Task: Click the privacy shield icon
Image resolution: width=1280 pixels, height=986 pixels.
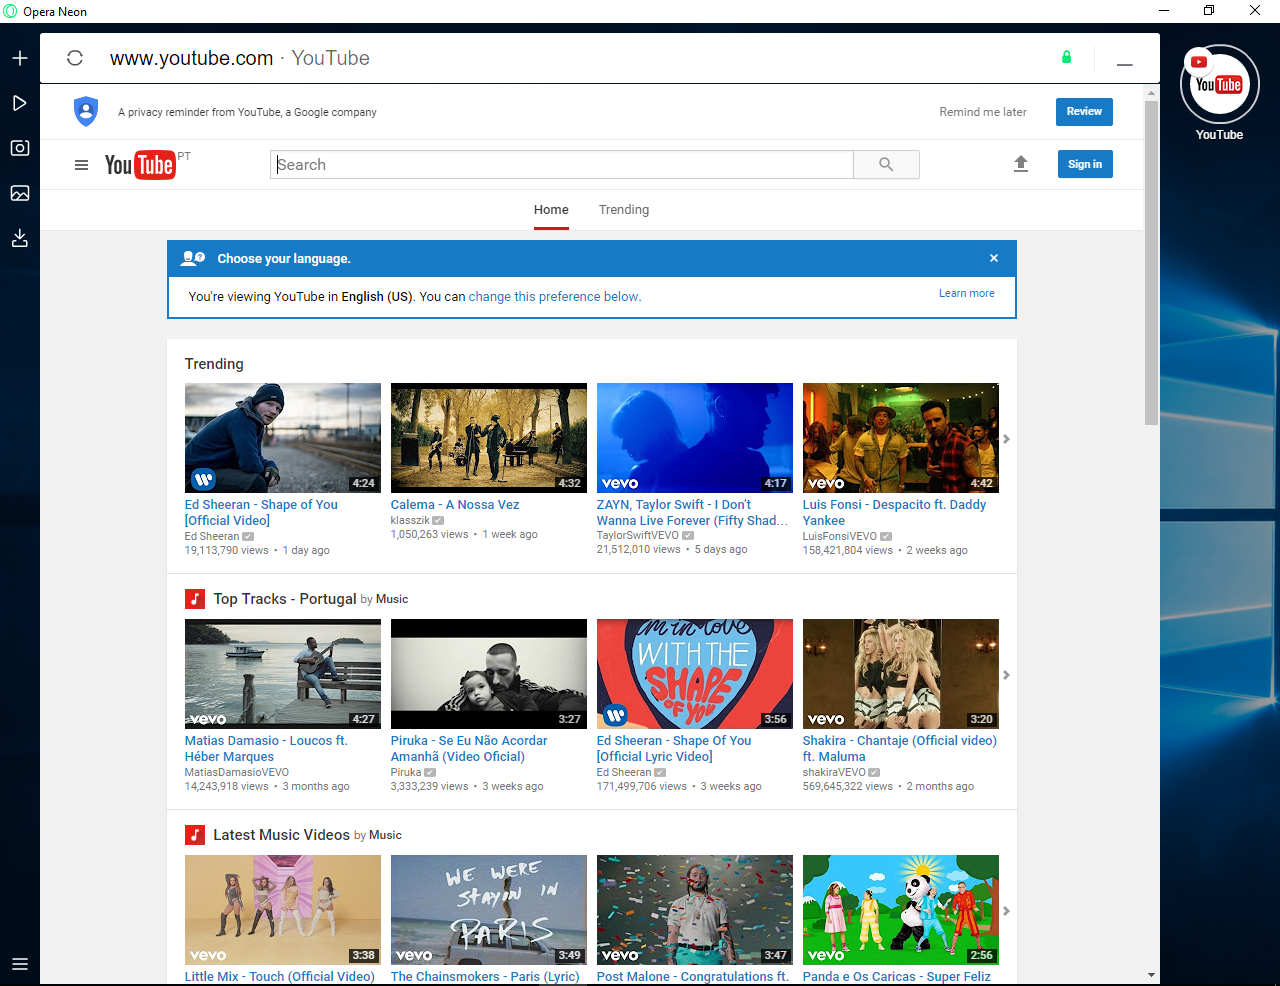Action: (x=86, y=111)
